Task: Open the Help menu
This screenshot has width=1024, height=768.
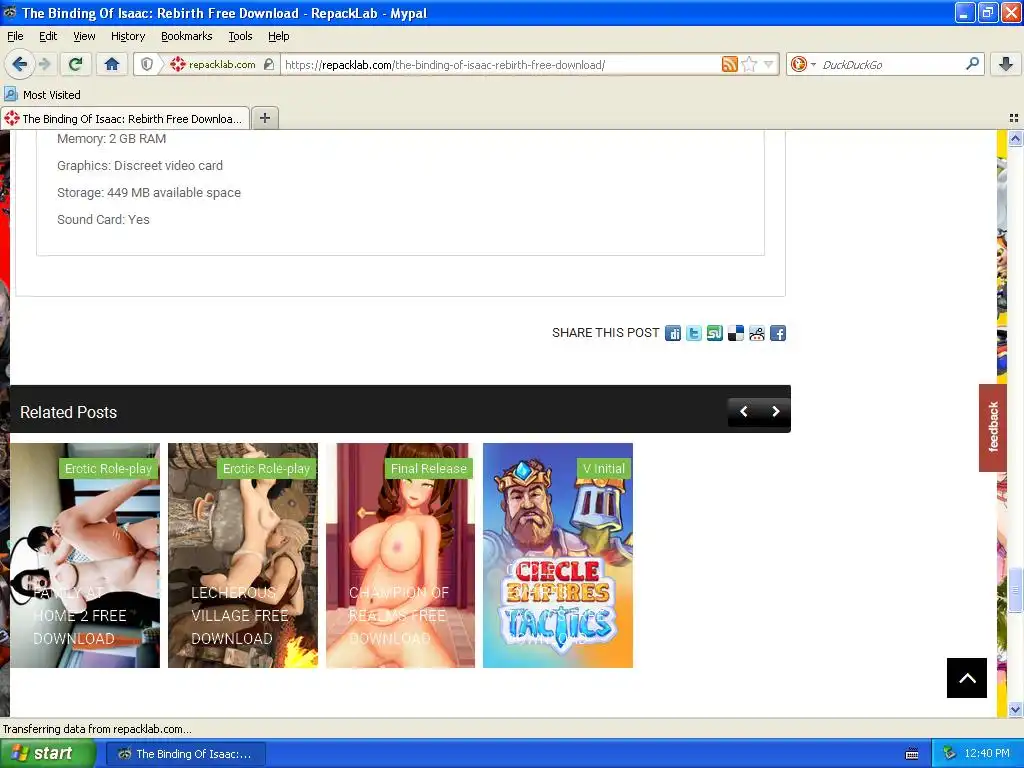Action: pyautogui.click(x=278, y=36)
